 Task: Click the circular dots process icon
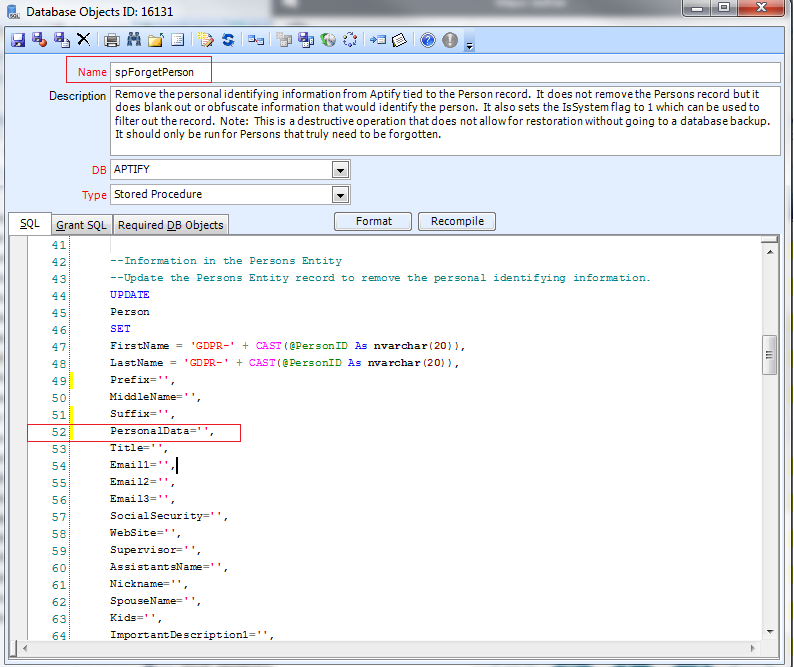[x=350, y=40]
